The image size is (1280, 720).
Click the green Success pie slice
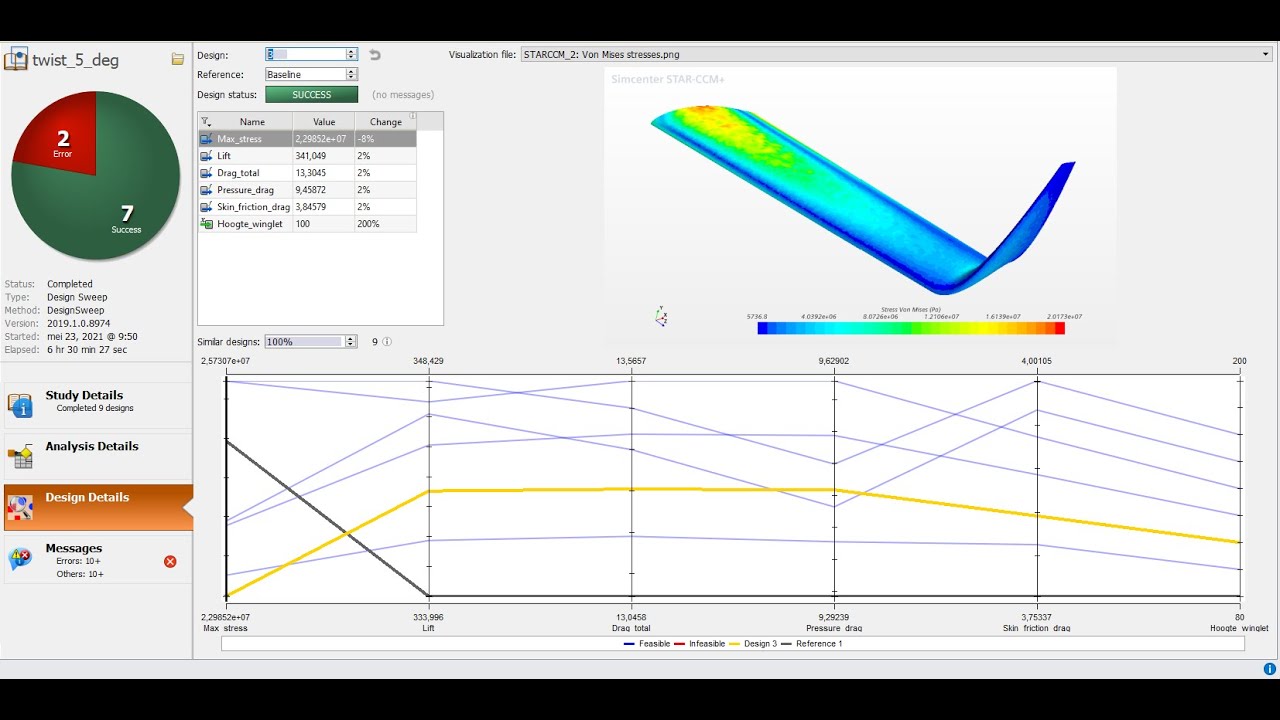[120, 200]
